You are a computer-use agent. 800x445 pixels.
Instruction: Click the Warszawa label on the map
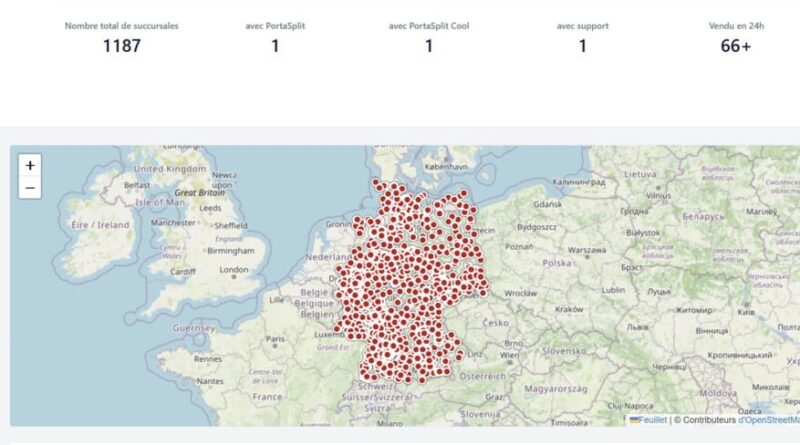point(587,250)
